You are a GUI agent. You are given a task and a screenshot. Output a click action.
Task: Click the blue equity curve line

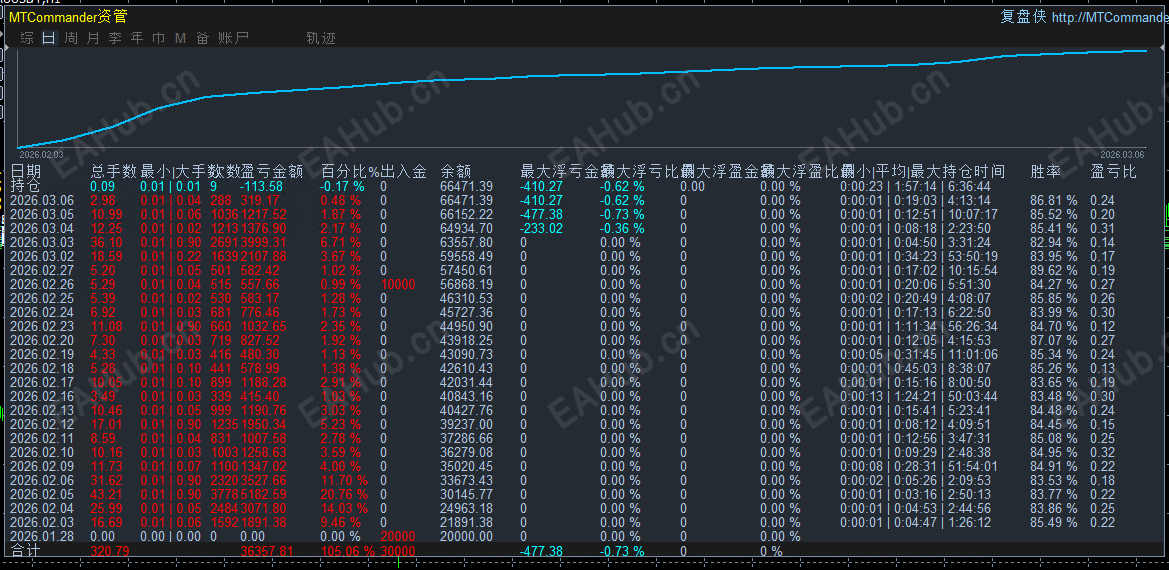[x=582, y=77]
